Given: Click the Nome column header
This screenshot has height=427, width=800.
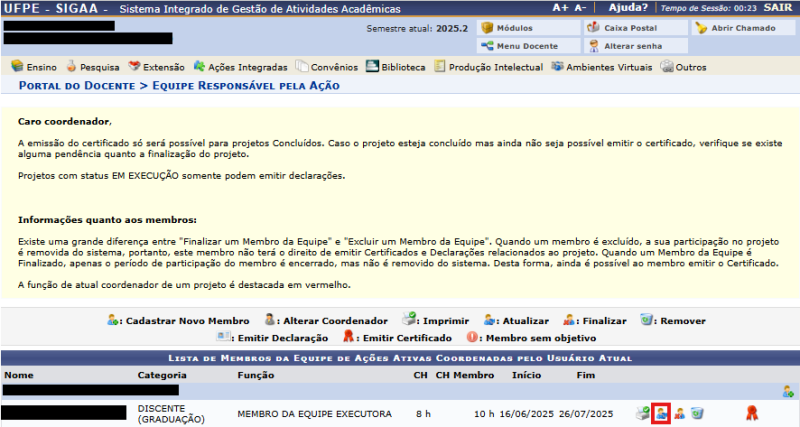Looking at the screenshot, I should 19,375.
